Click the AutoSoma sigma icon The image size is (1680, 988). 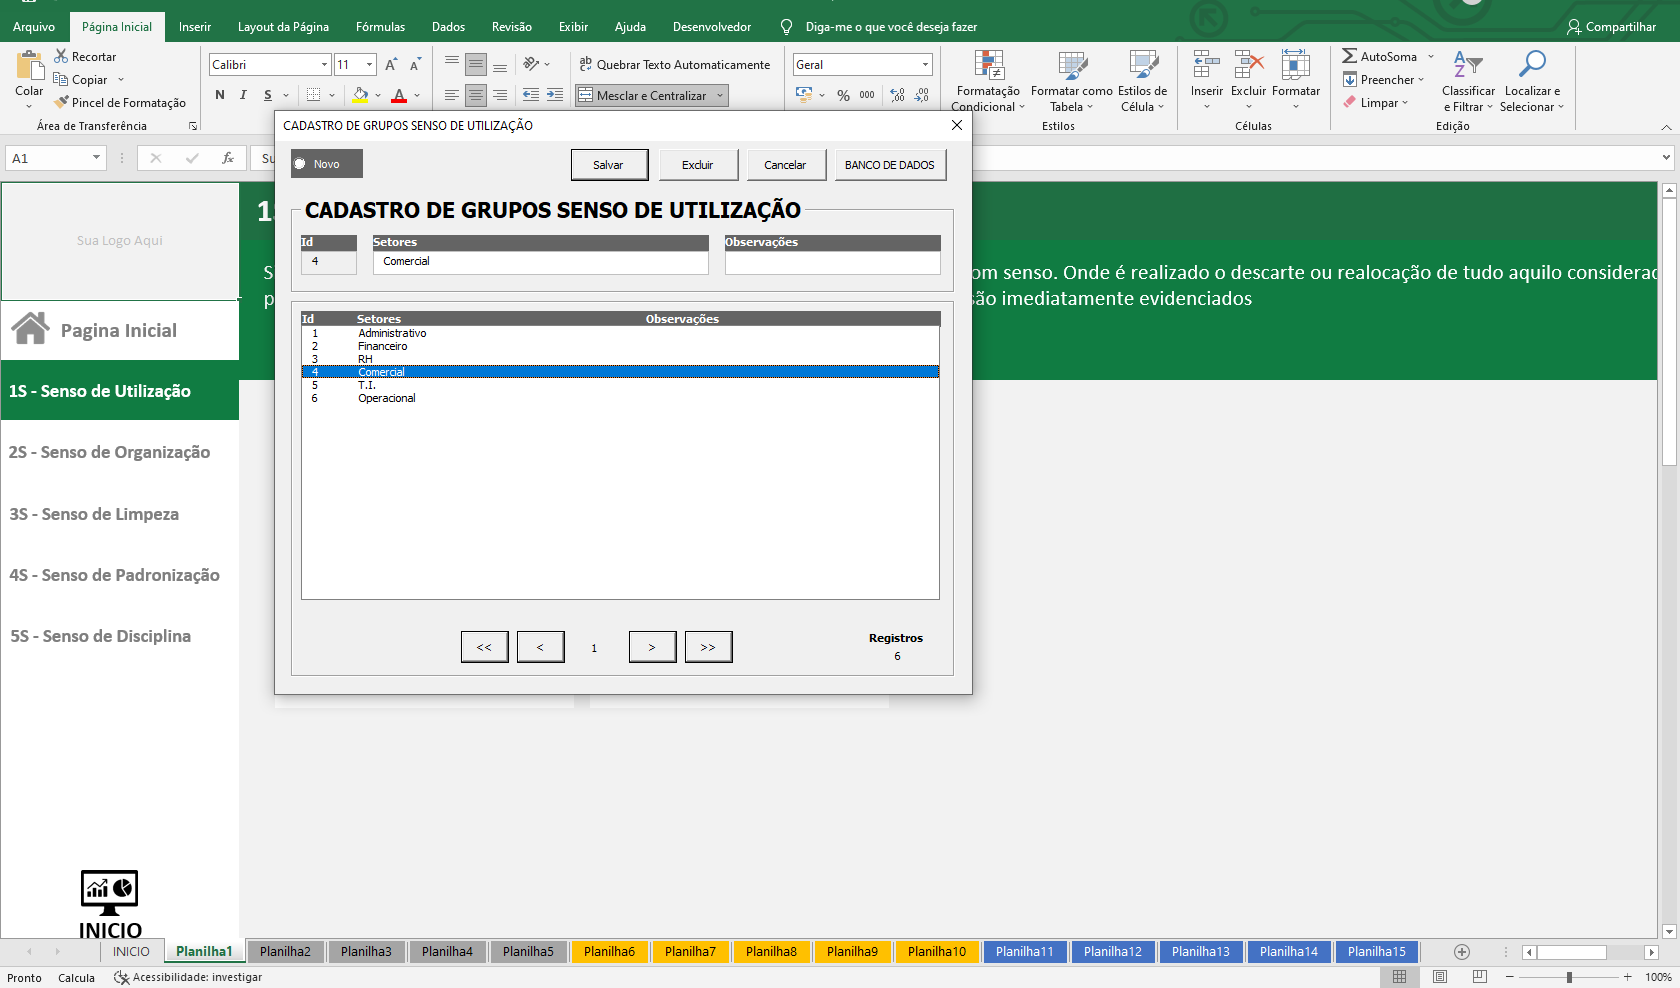(x=1350, y=57)
